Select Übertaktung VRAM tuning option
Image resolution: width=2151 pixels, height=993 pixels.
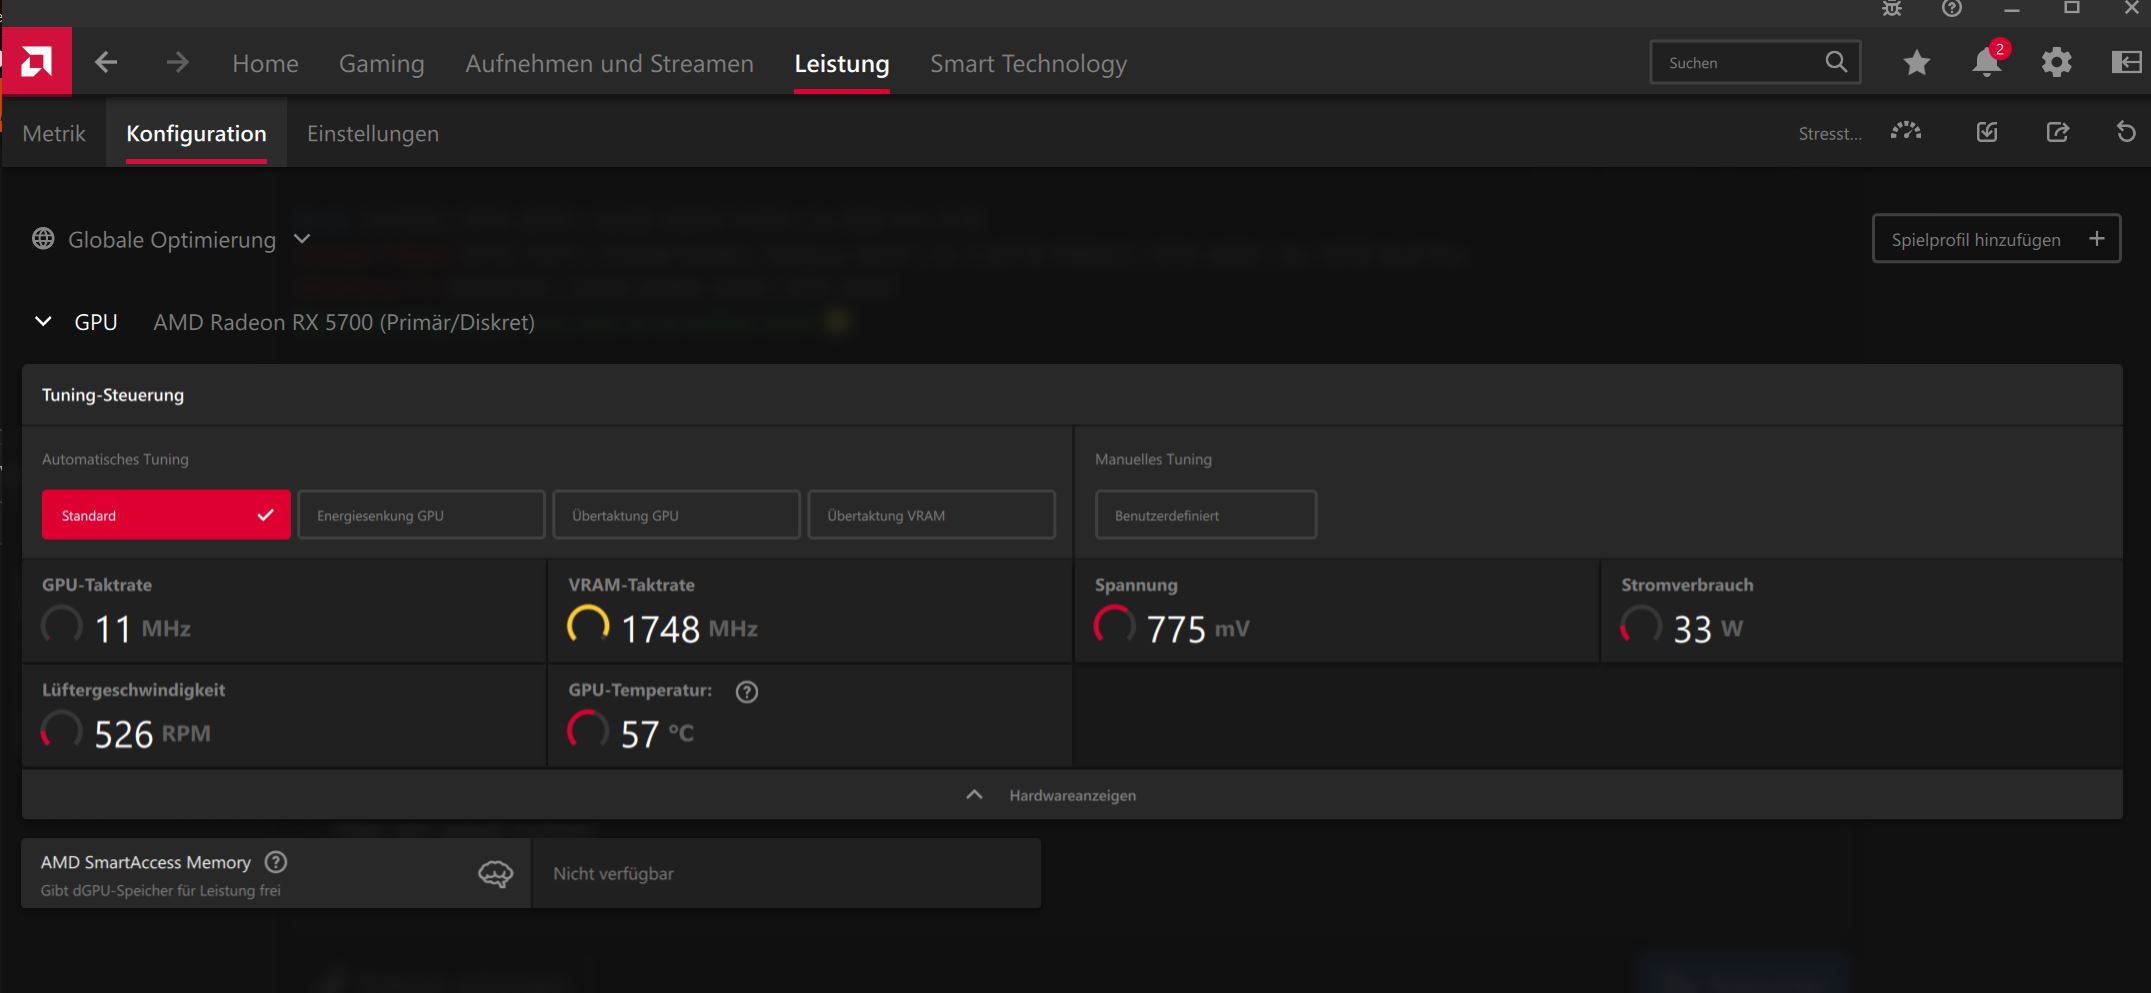tap(931, 515)
